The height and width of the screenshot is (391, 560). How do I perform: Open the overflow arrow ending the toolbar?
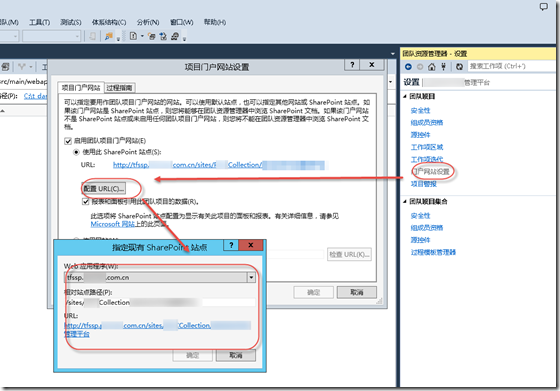(x=184, y=38)
